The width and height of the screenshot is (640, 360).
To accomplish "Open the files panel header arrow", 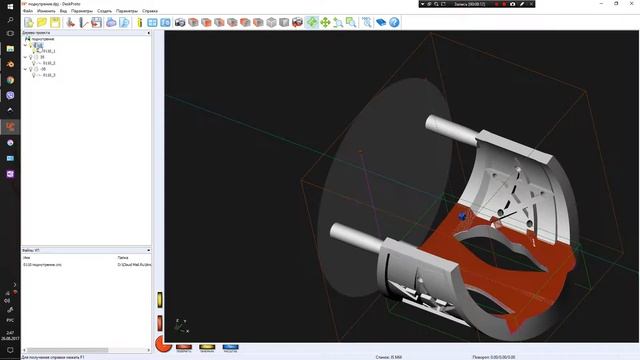I will click(x=148, y=250).
